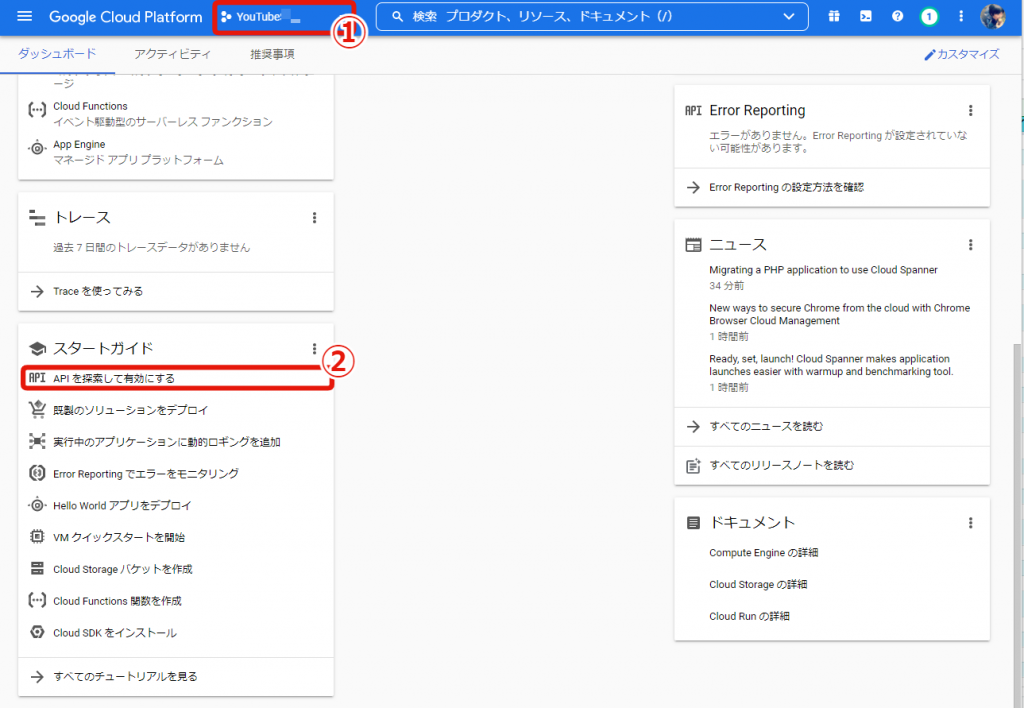This screenshot has height=708, width=1024.
Task: Open the help question mark icon
Action: (x=897, y=17)
